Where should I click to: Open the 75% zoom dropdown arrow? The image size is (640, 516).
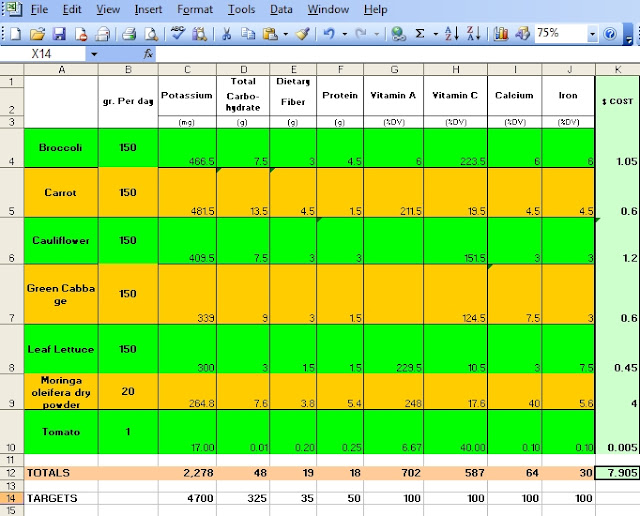click(x=592, y=34)
